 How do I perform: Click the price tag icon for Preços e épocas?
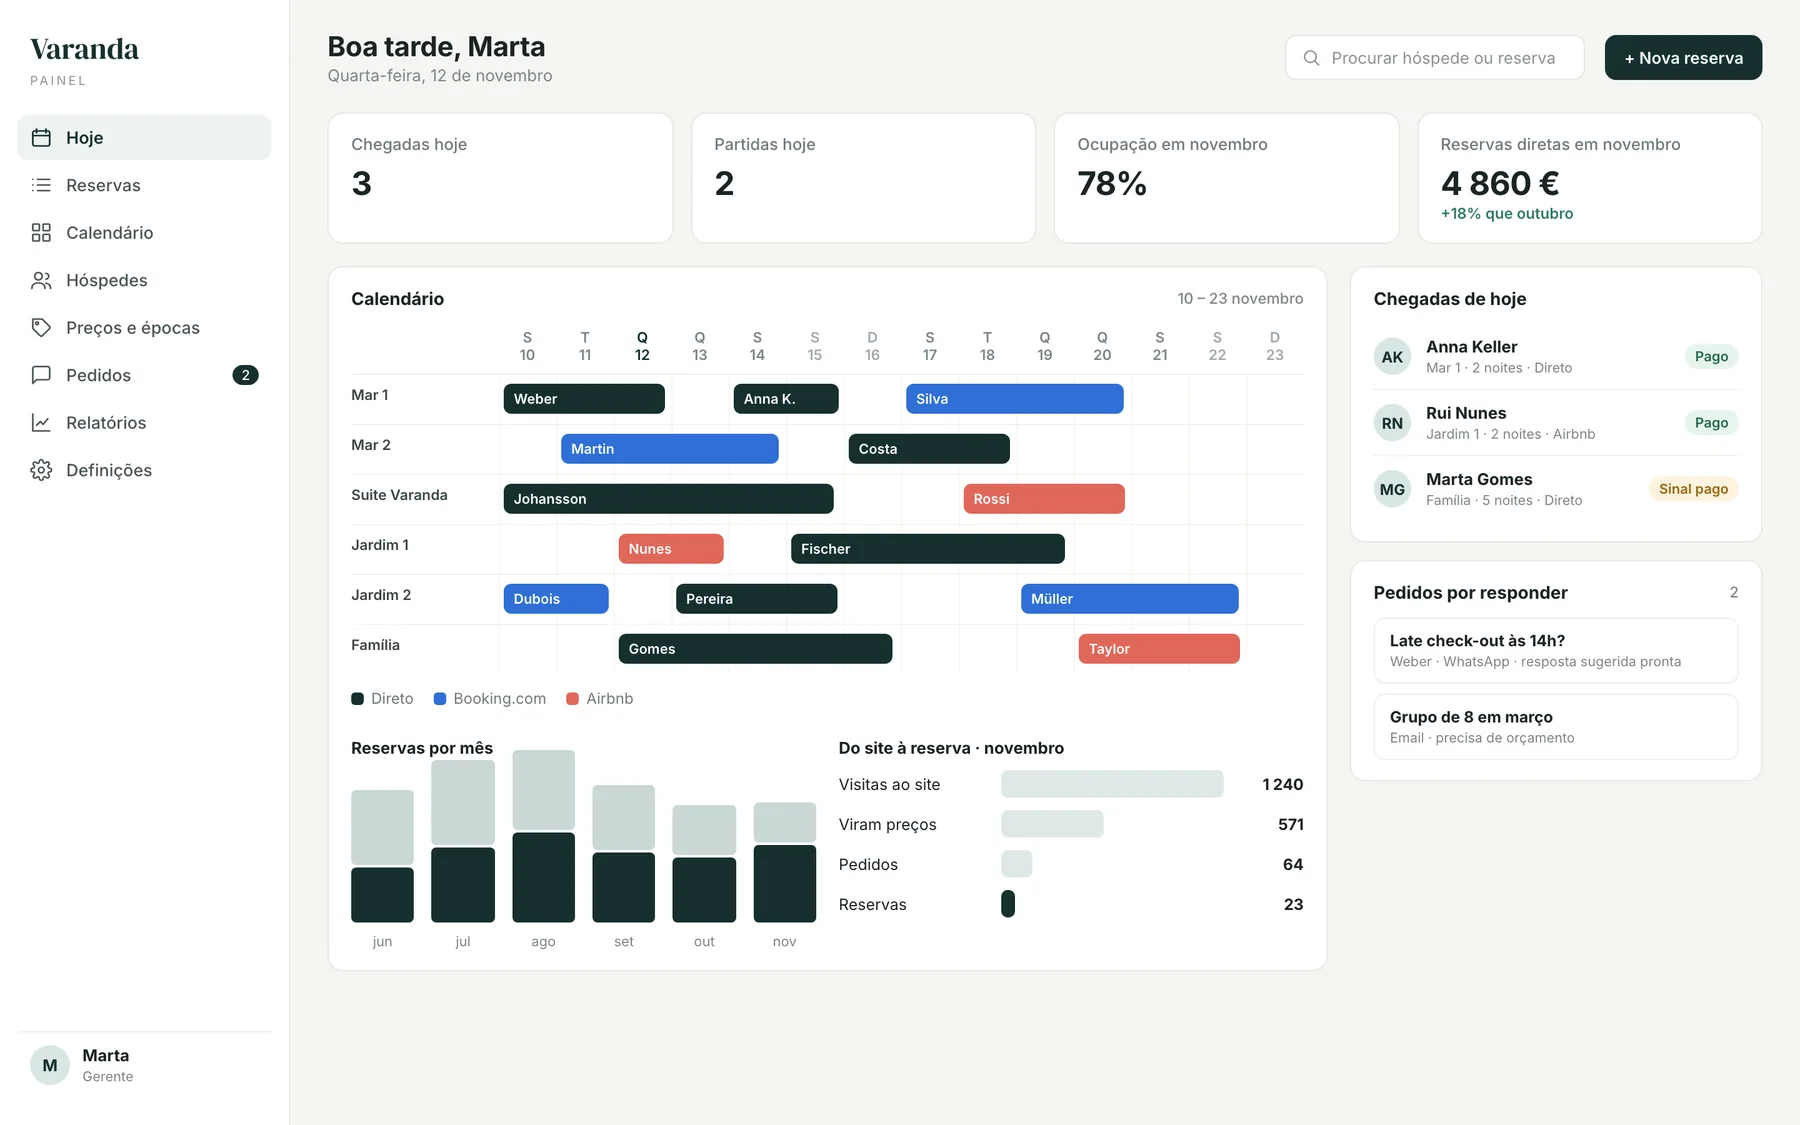tap(41, 328)
